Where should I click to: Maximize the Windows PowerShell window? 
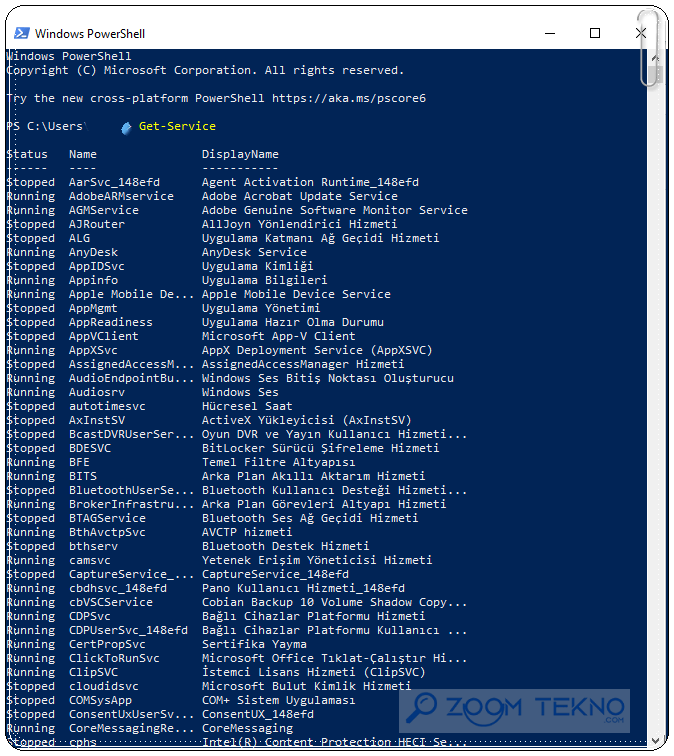coord(595,33)
